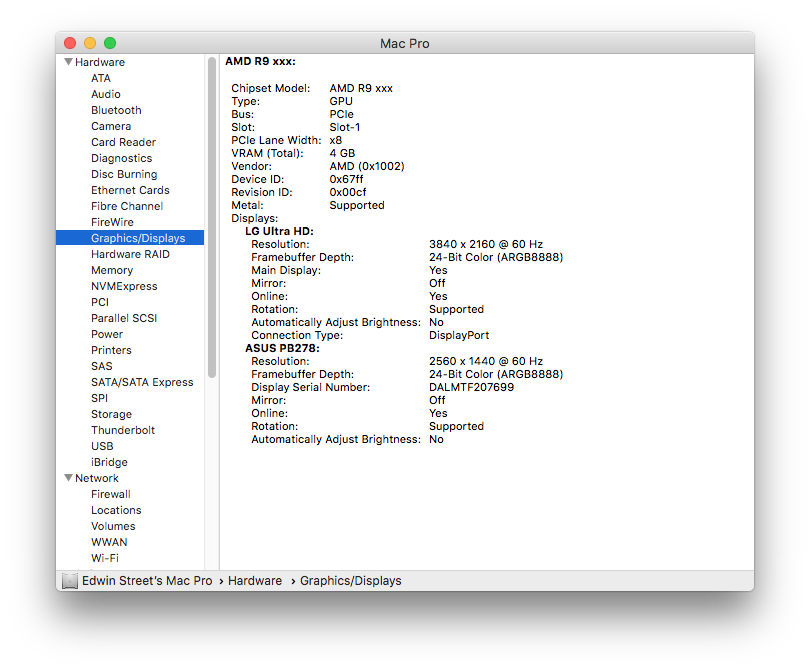
Task: Open the Printers entry
Action: click(x=111, y=350)
